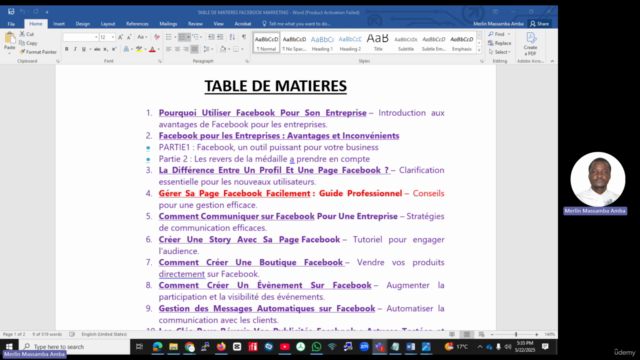This screenshot has width=640, height=360.
Task: Clear all formatting with eraser icon
Action: [x=157, y=37]
